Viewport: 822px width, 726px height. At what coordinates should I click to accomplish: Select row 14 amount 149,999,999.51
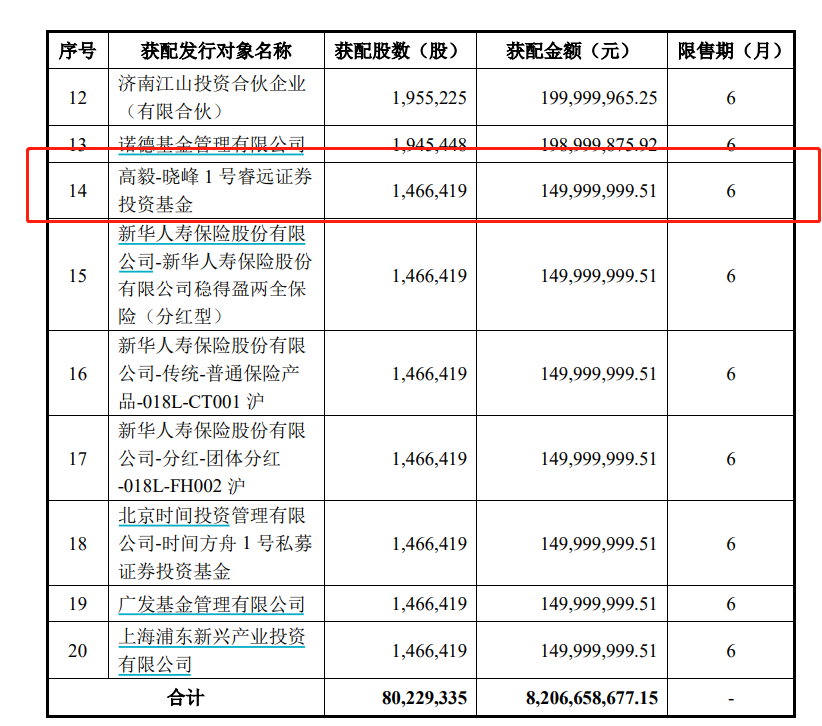click(599, 191)
